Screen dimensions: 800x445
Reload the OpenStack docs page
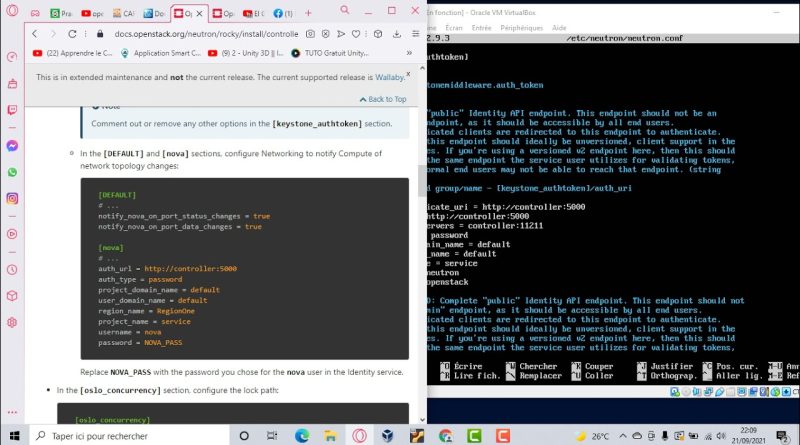pos(72,34)
